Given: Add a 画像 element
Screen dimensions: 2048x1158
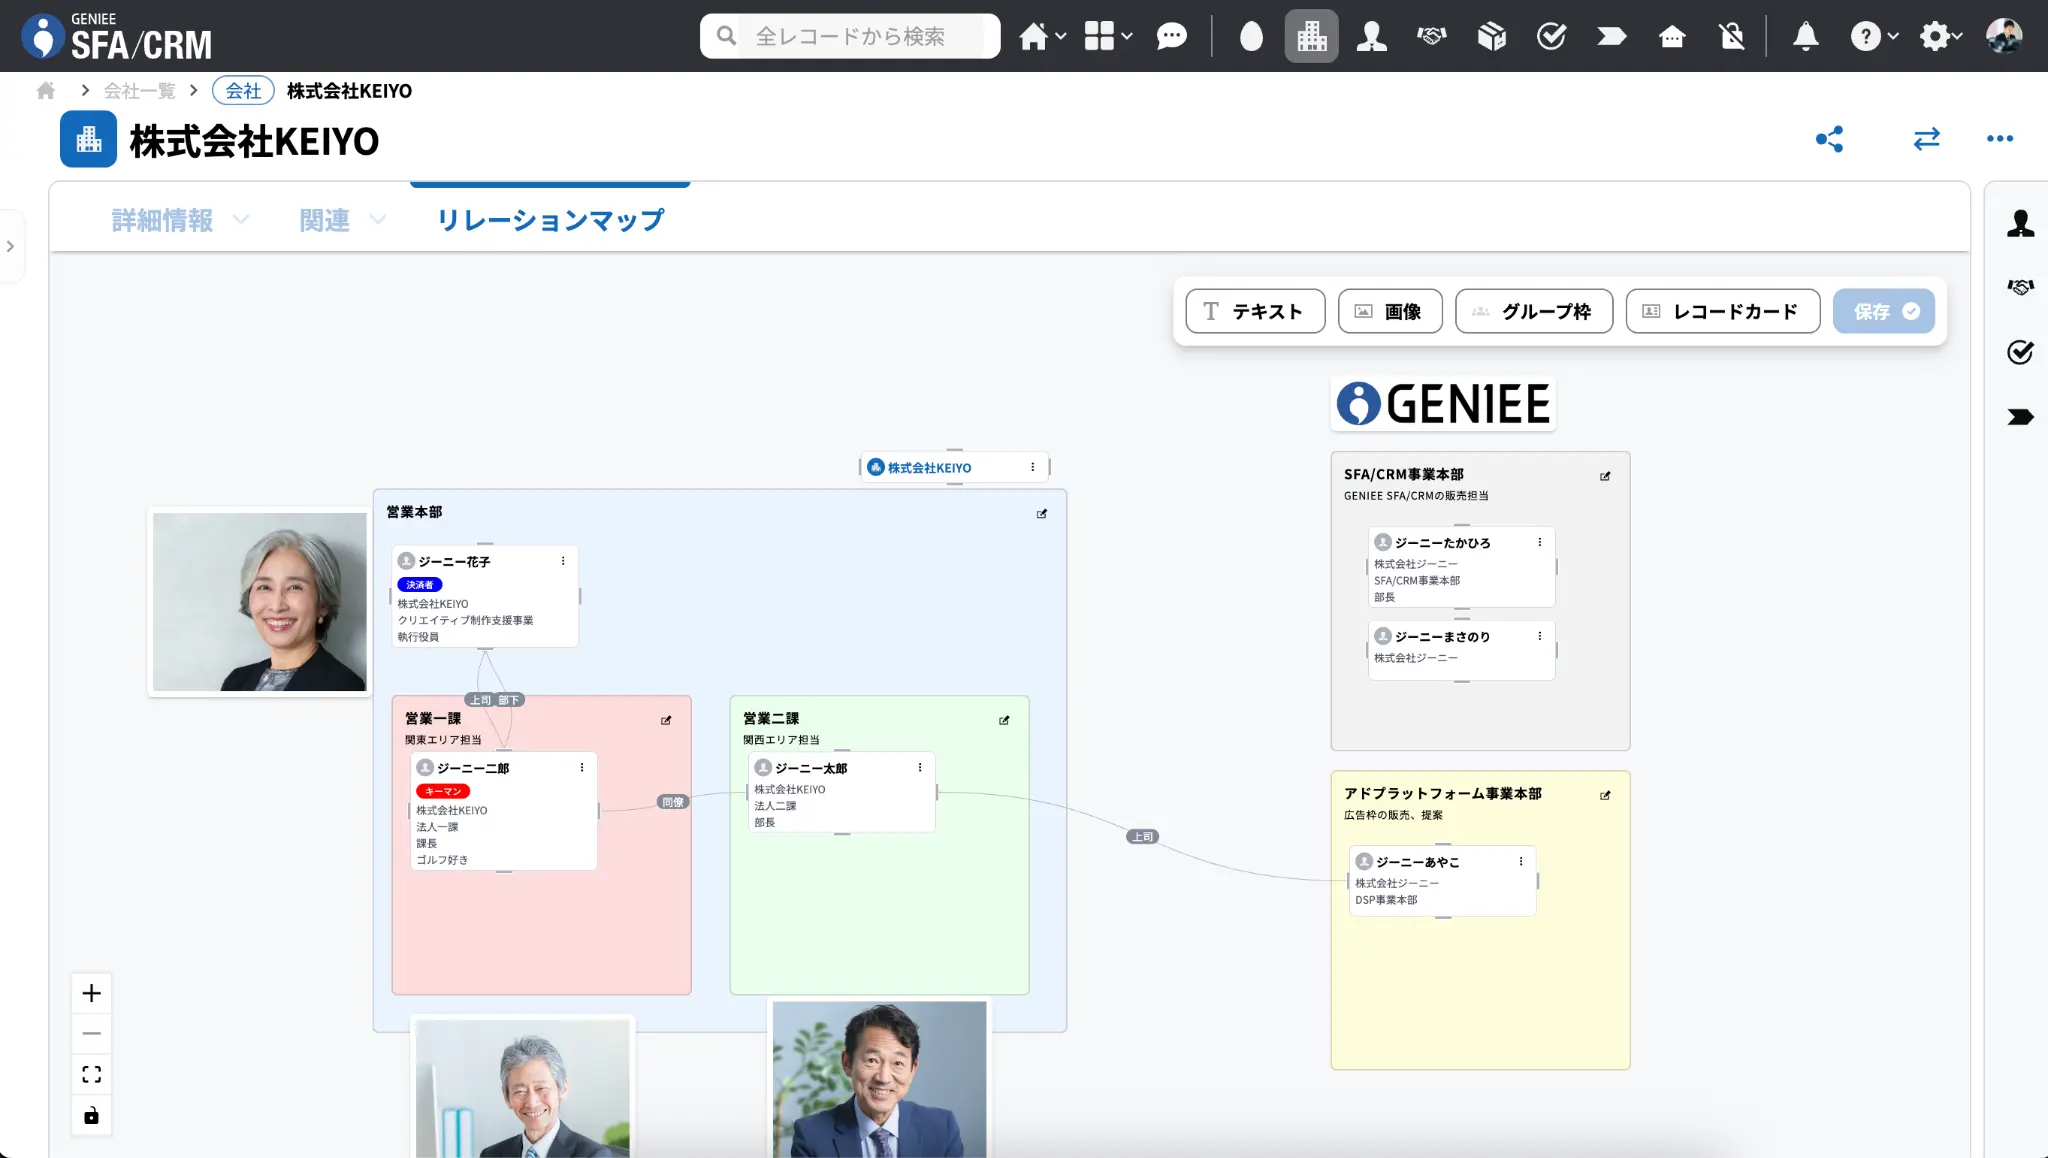Looking at the screenshot, I should point(1390,311).
